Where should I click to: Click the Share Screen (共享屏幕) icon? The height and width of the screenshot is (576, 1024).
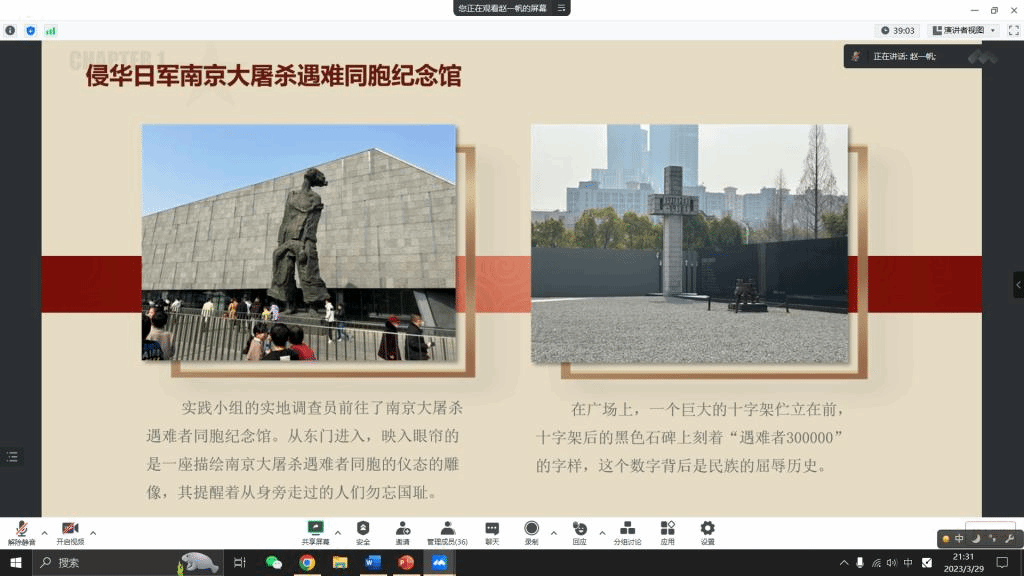click(315, 531)
